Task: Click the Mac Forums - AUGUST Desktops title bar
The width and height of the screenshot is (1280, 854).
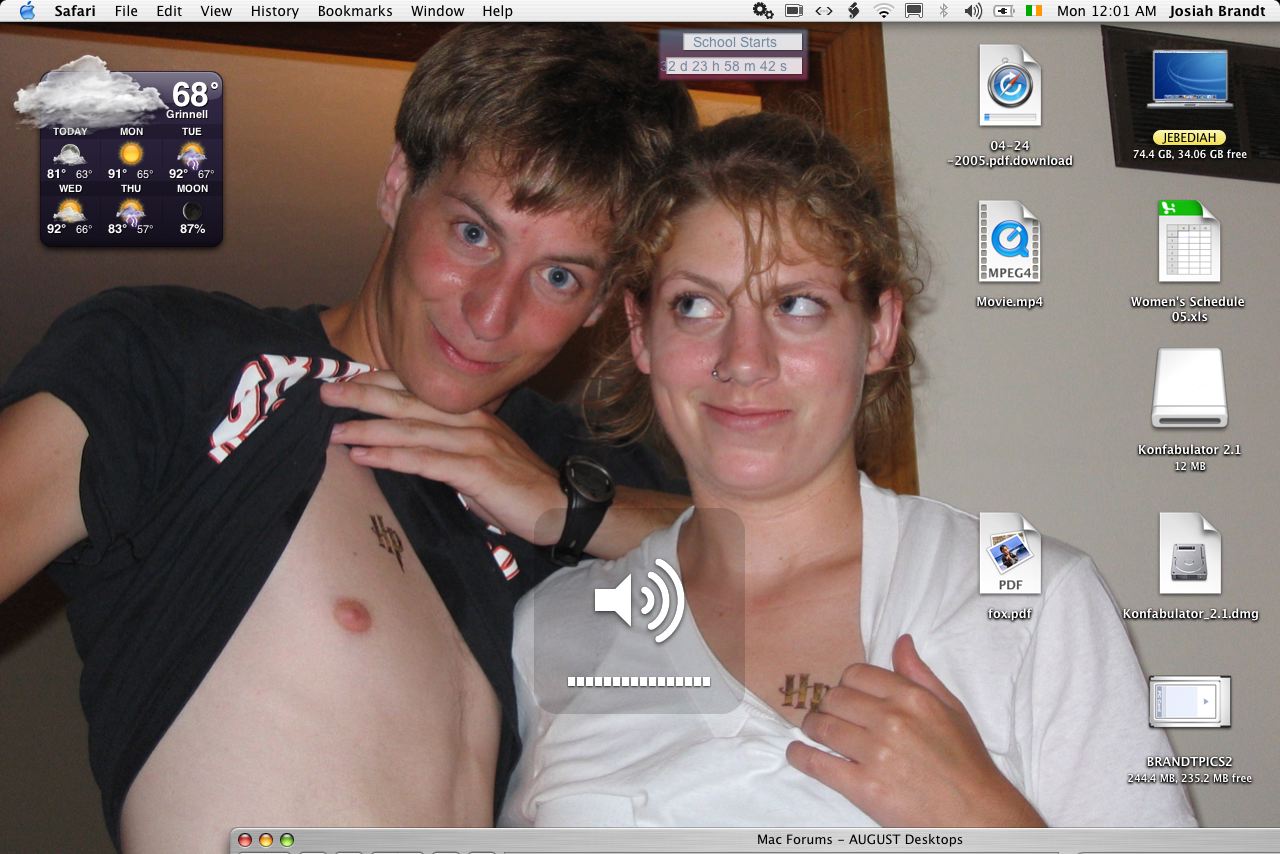Action: click(755, 840)
